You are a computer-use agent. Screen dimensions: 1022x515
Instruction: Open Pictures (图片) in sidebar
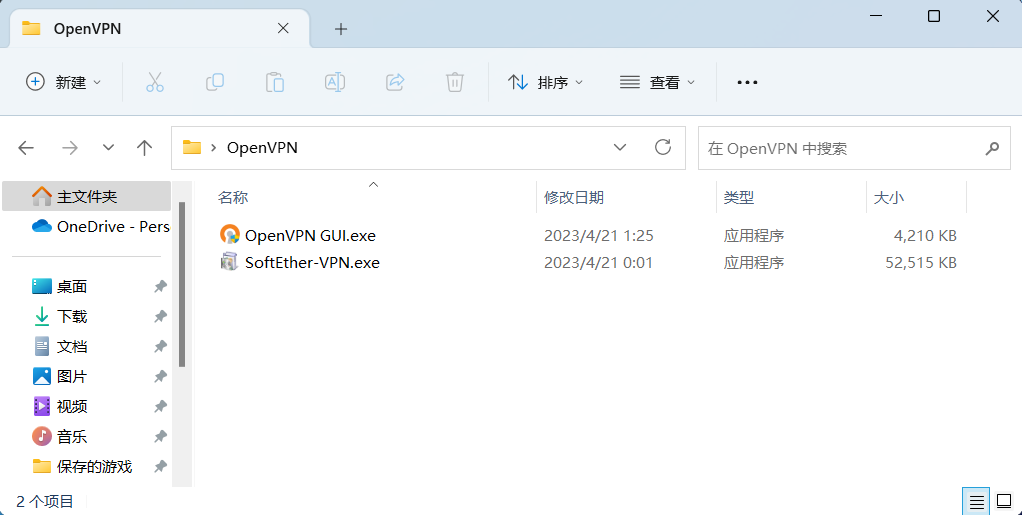tap(72, 376)
